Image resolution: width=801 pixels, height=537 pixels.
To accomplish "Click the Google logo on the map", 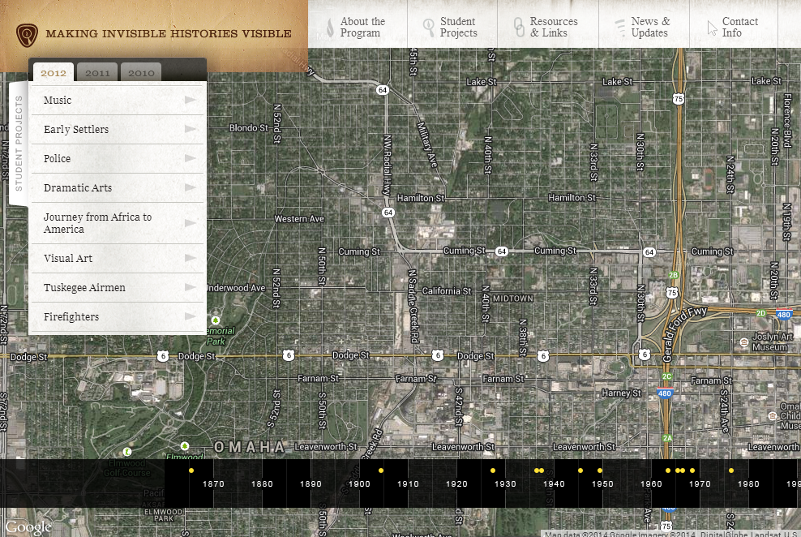I will 28,527.
